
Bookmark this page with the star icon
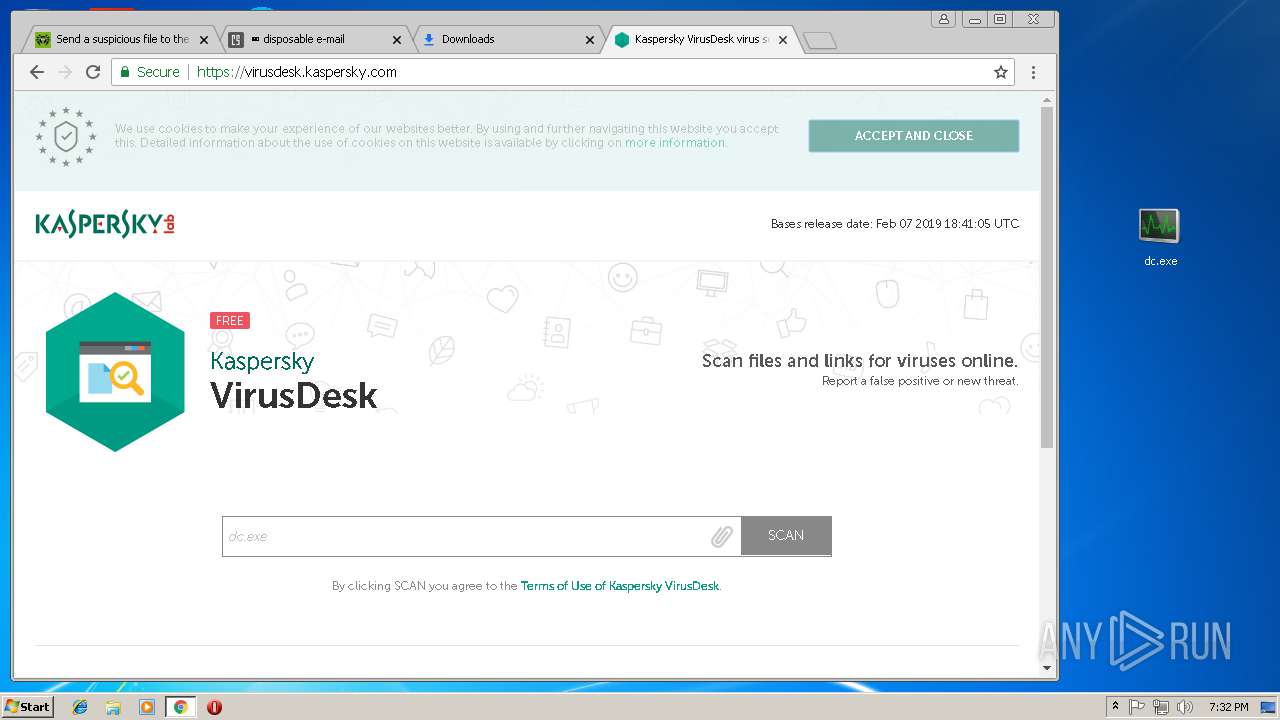tap(1000, 72)
